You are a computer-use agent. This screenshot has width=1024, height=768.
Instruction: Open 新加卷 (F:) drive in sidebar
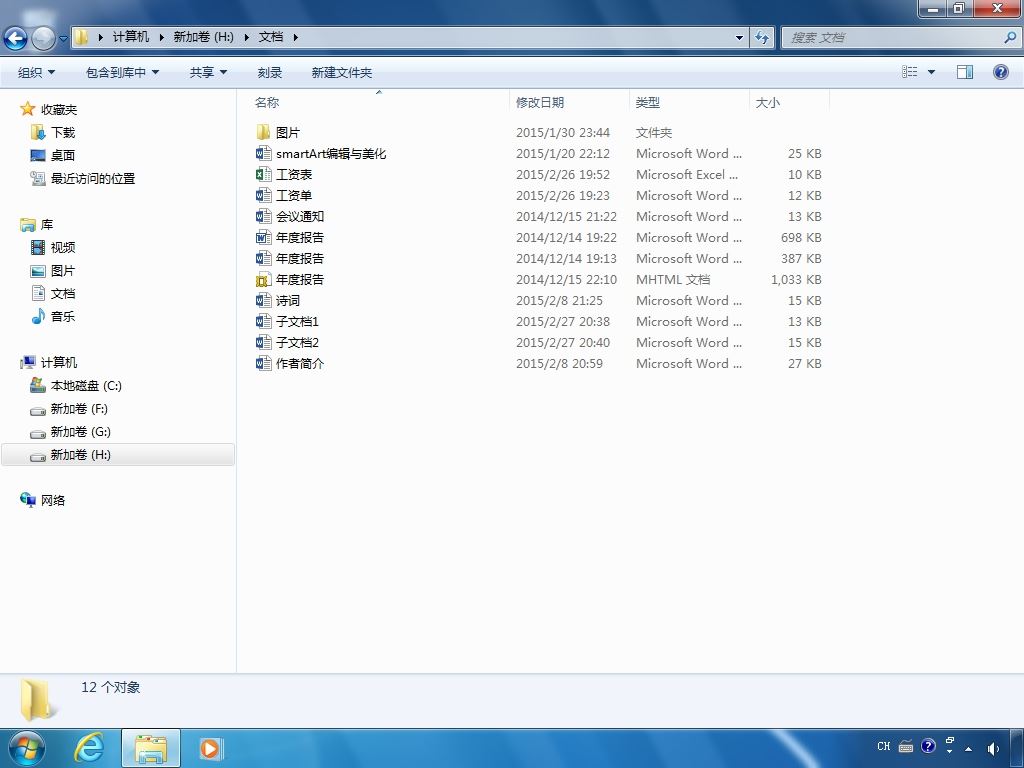point(79,409)
